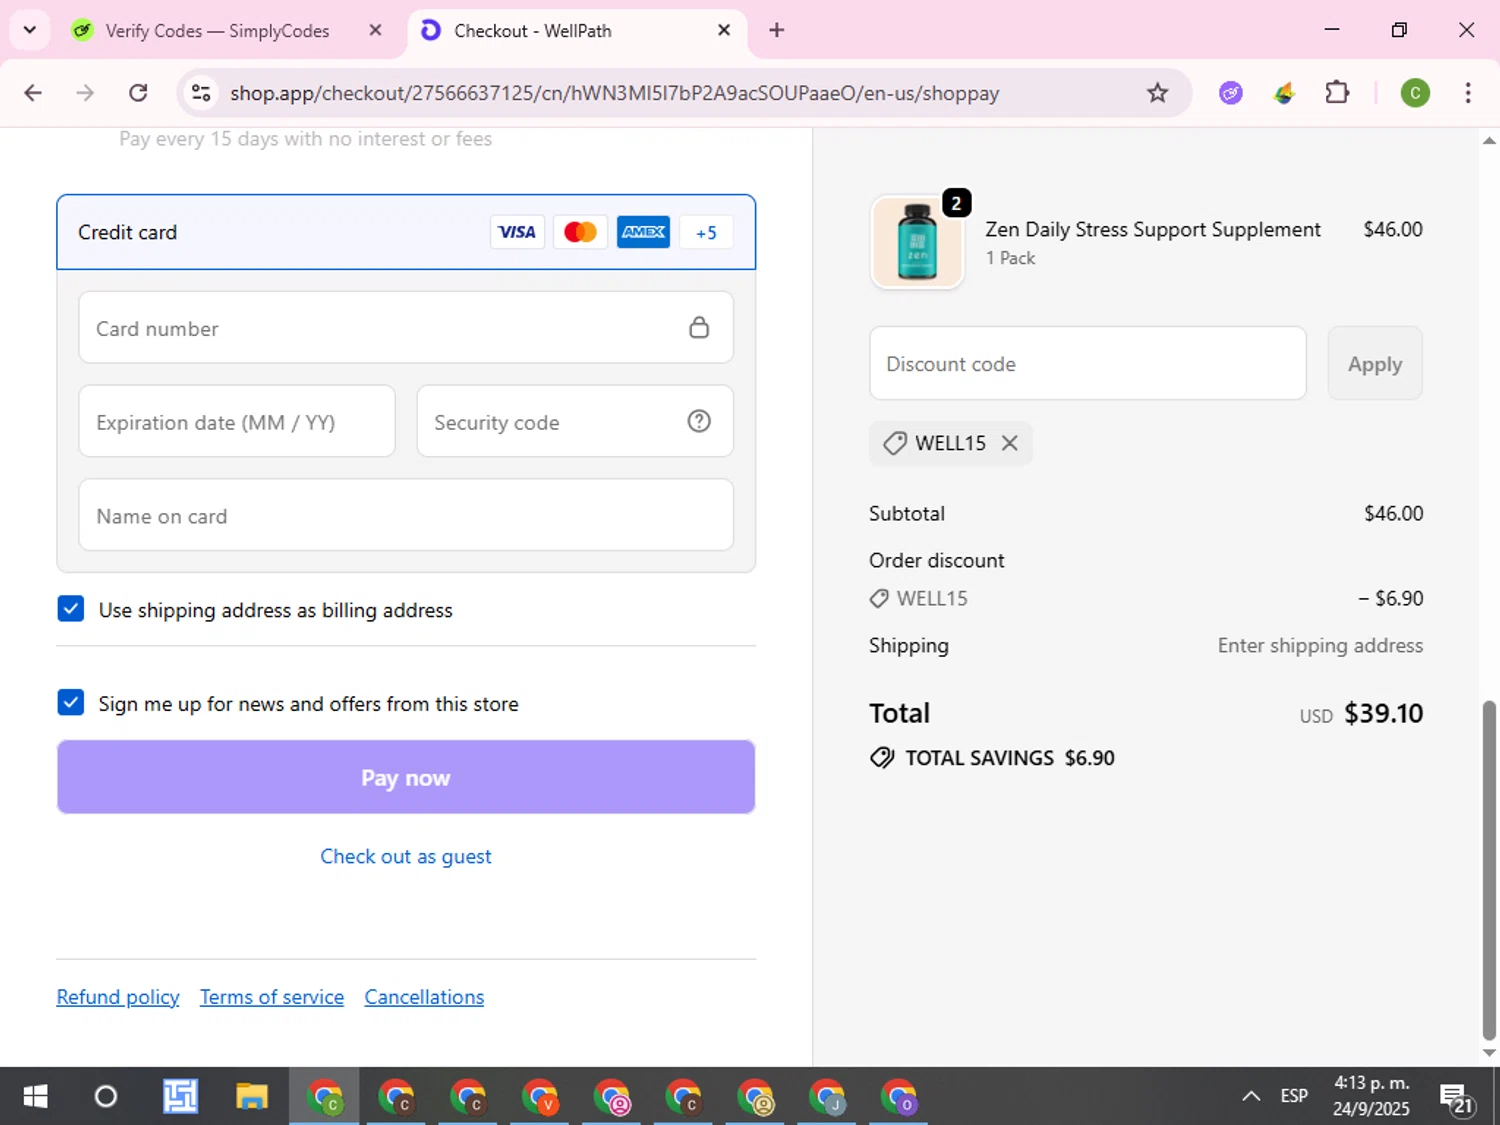Screen dimensions: 1500x1125
Task: Click the security code help question icon
Action: (699, 421)
